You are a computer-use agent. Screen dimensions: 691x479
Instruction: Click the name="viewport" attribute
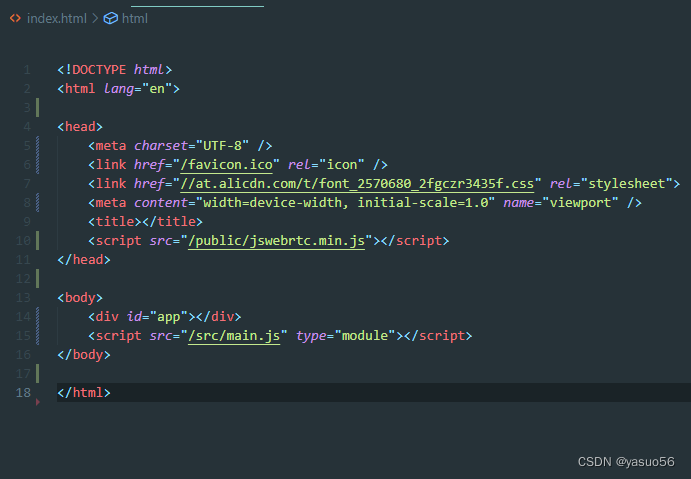pyautogui.click(x=561, y=203)
